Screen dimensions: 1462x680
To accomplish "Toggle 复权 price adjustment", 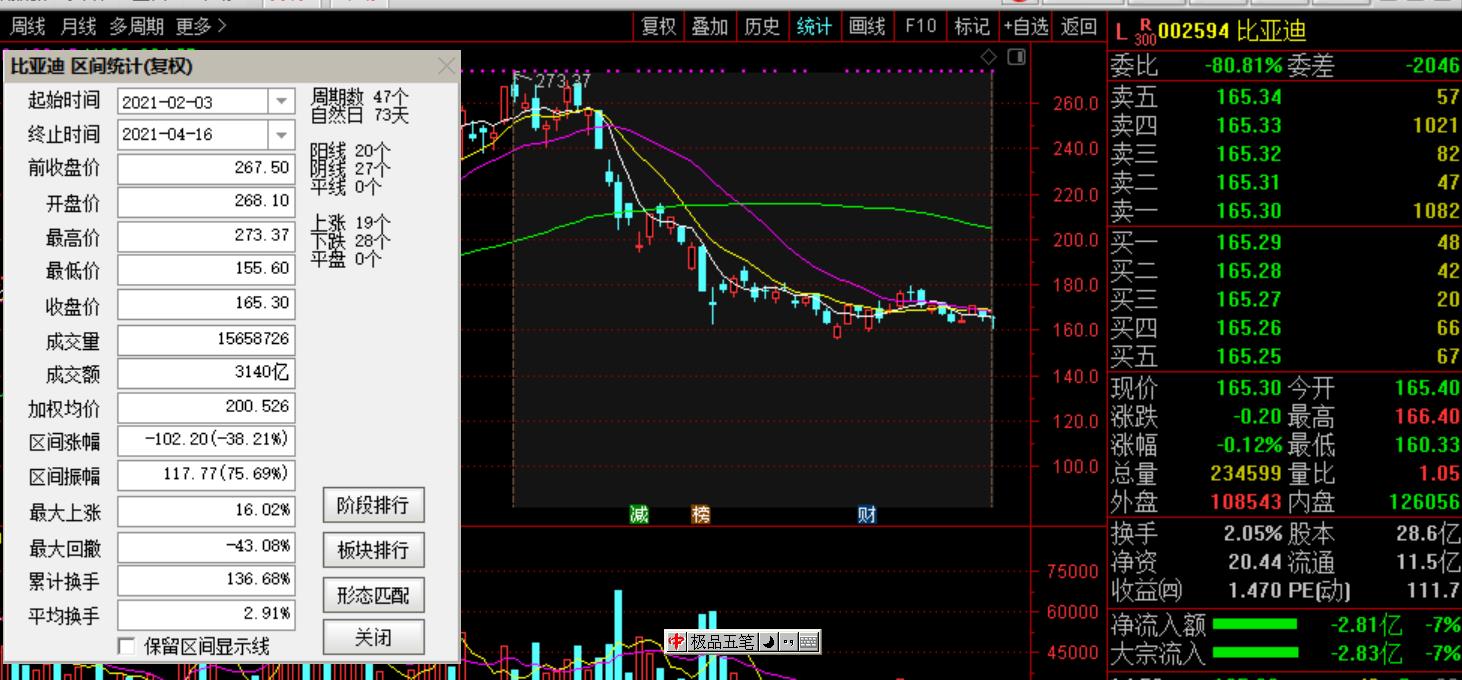I will [x=659, y=27].
